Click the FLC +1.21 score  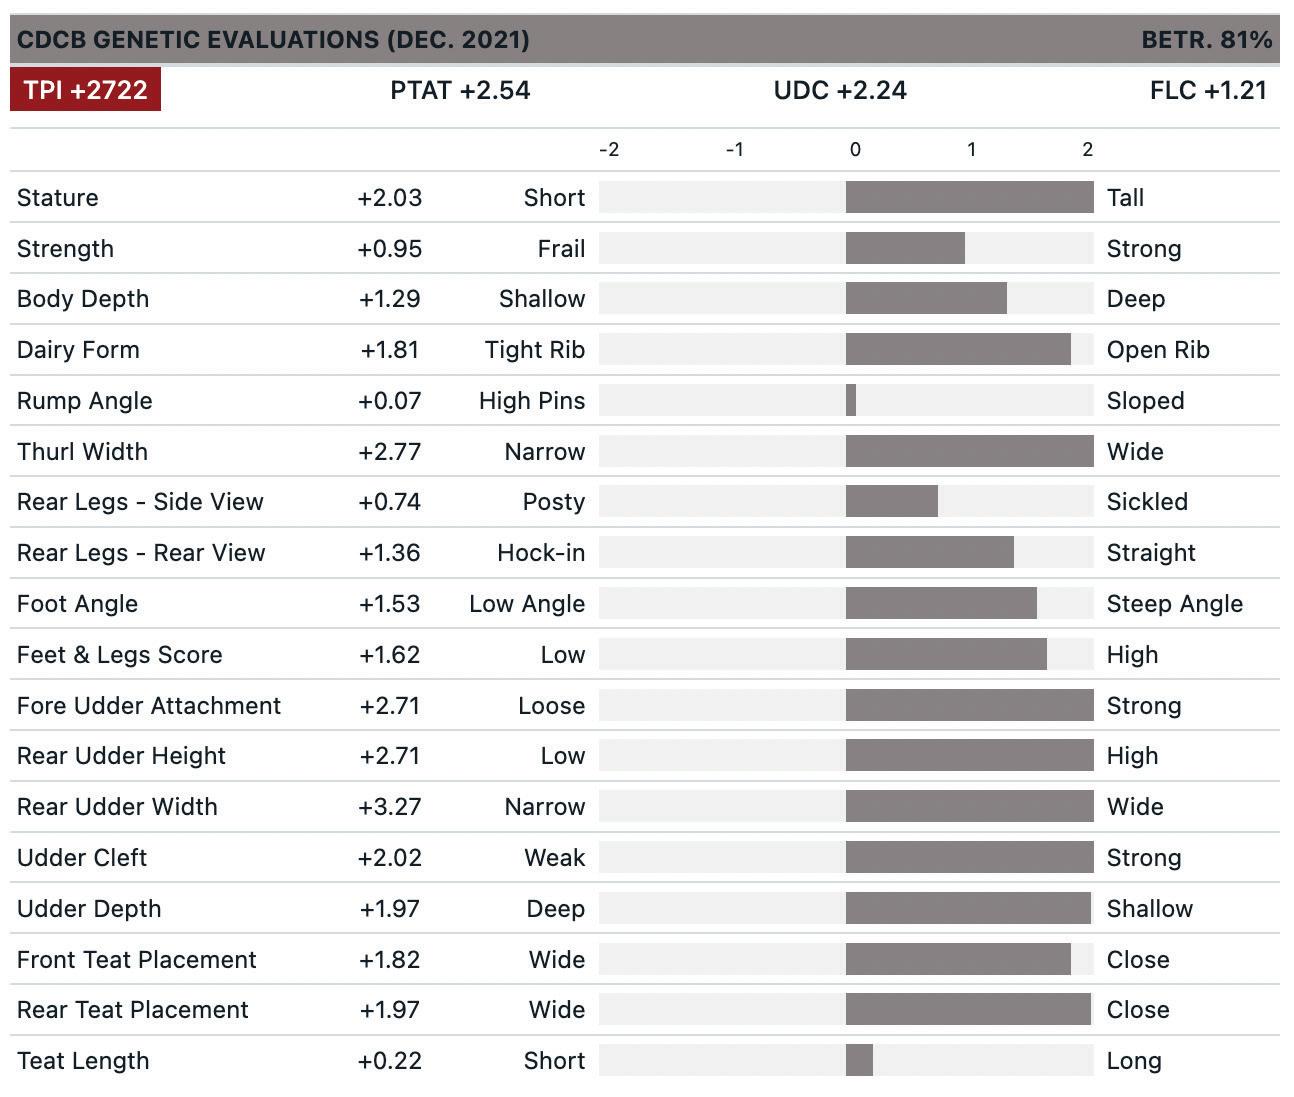pos(1208,90)
